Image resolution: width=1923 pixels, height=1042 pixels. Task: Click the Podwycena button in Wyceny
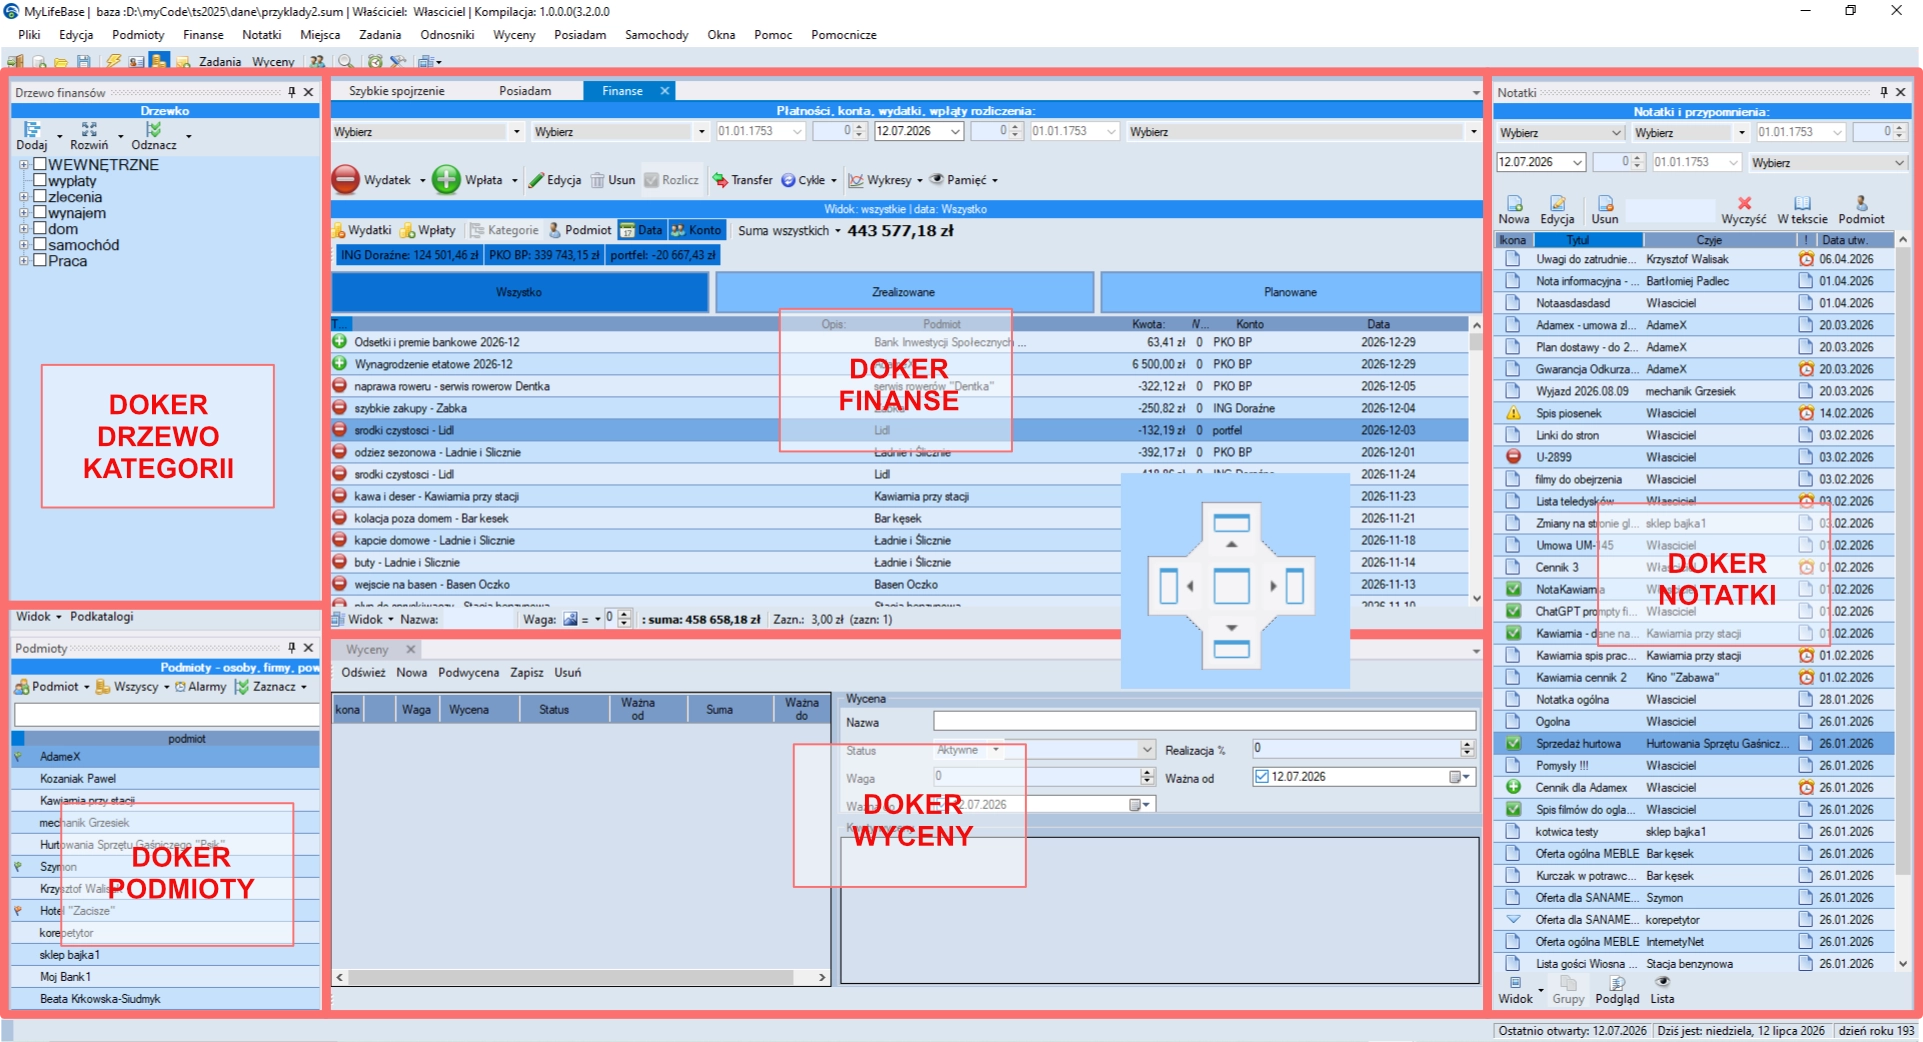468,672
